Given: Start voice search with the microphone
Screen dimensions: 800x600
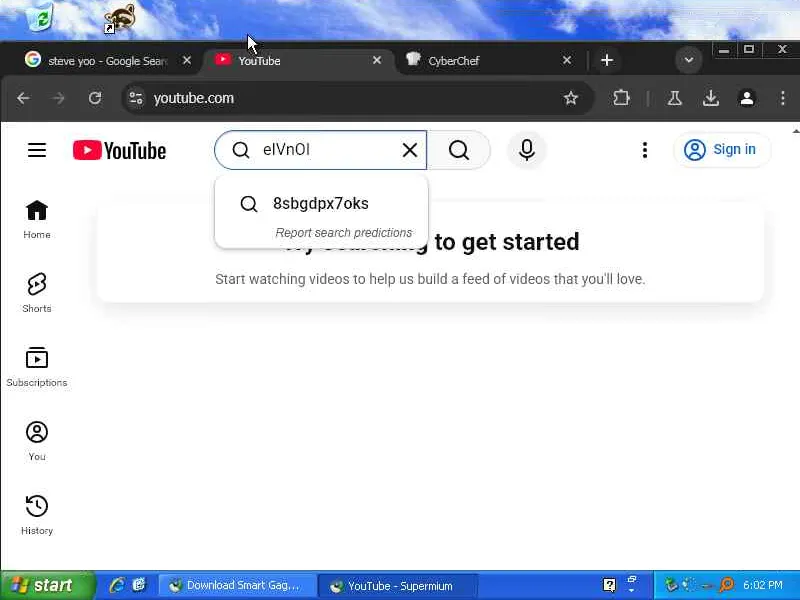Looking at the screenshot, I should pyautogui.click(x=527, y=150).
